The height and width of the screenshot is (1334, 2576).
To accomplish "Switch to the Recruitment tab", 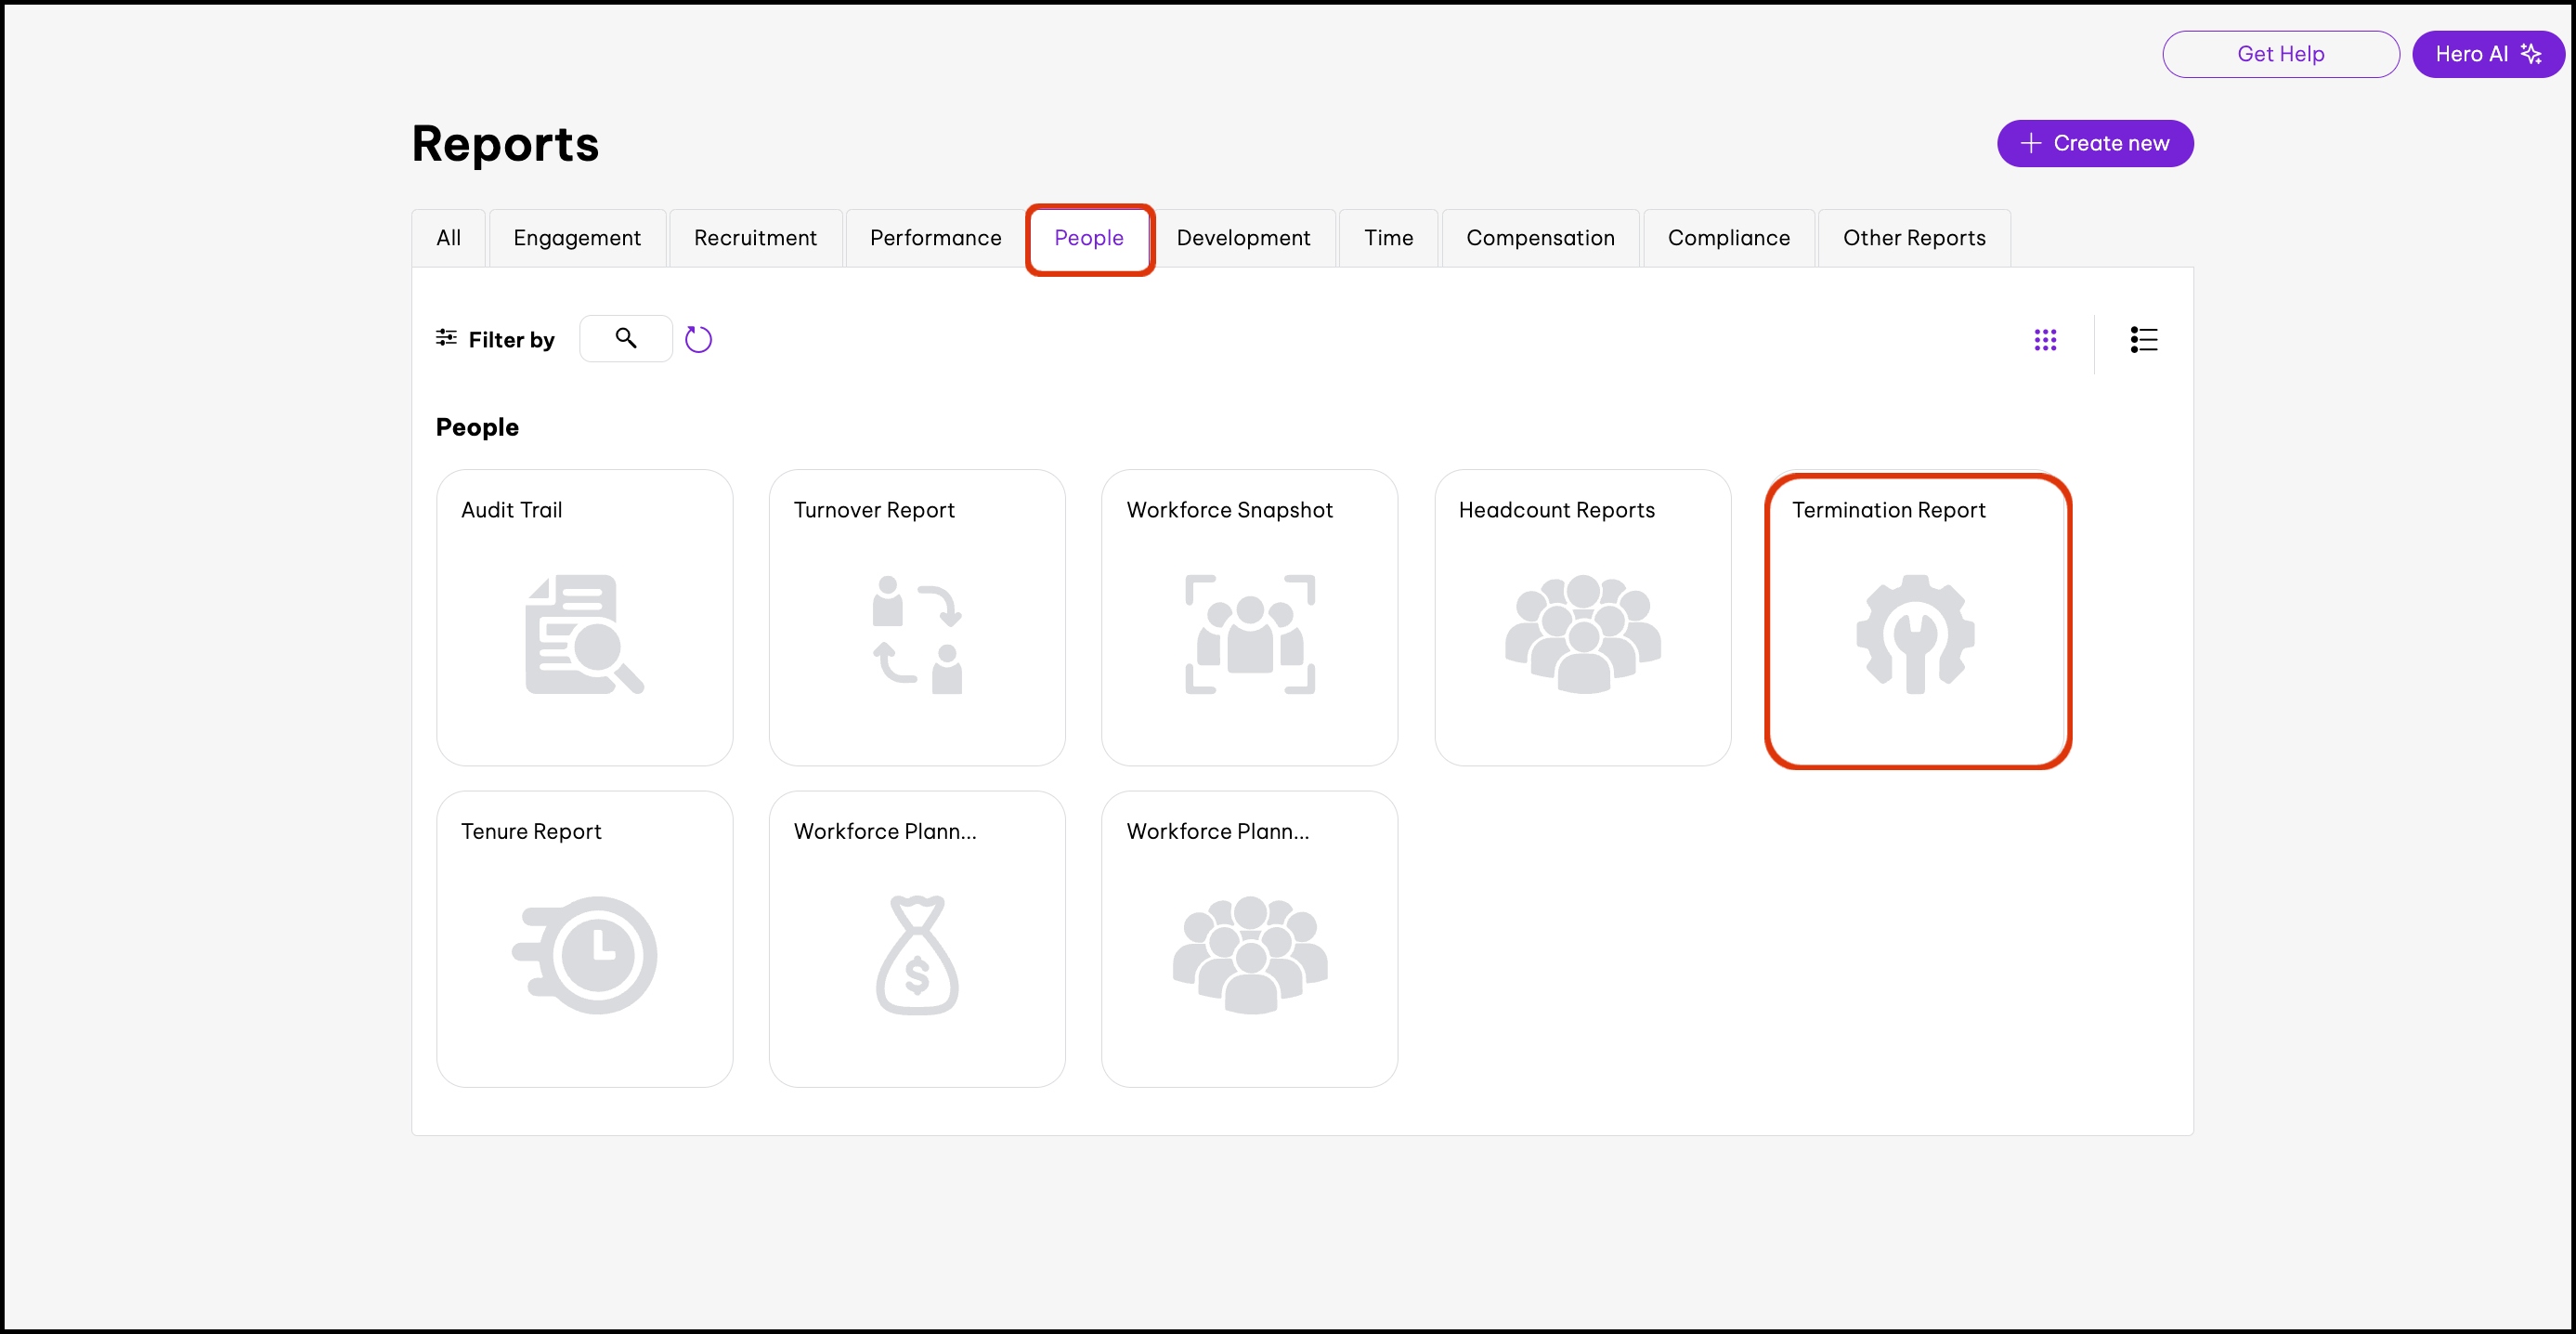I will (755, 238).
